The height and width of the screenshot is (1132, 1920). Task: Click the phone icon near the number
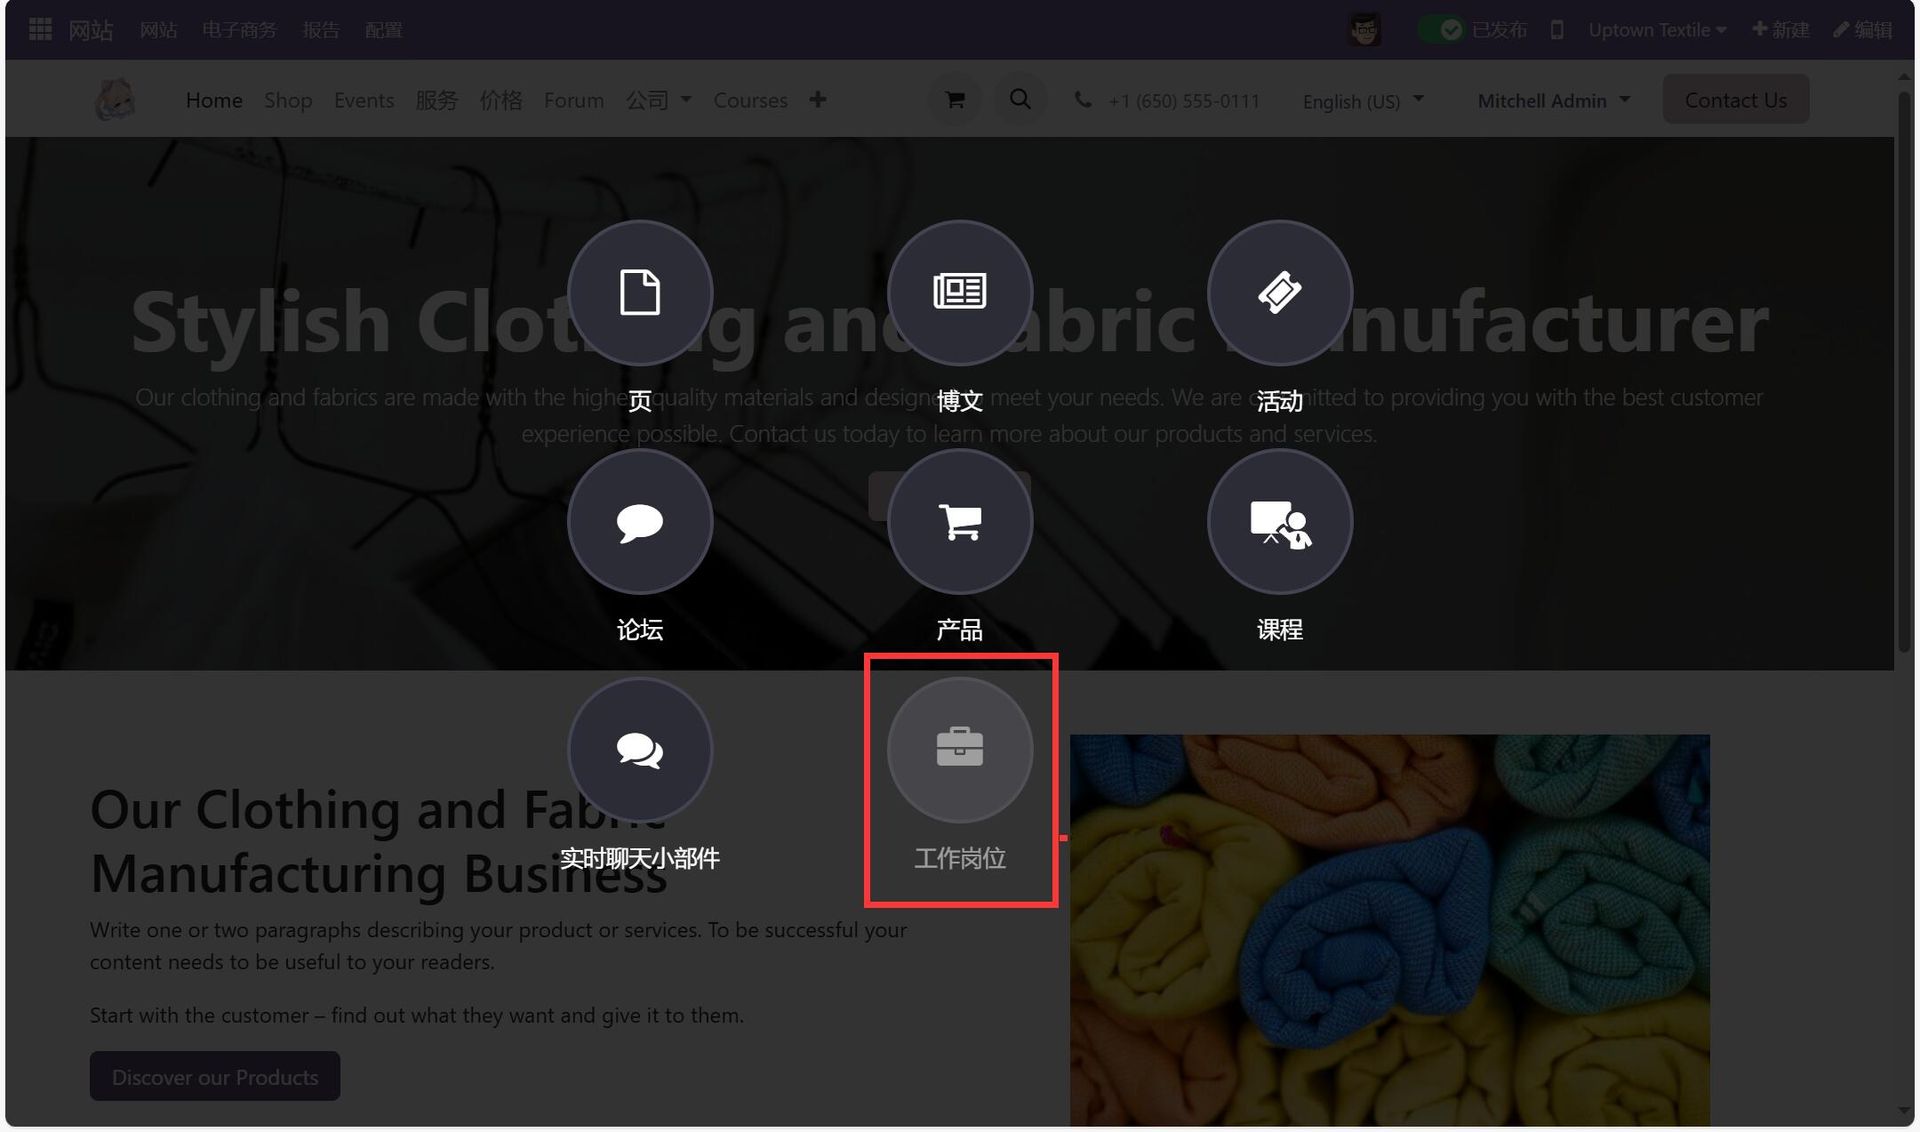tap(1083, 100)
